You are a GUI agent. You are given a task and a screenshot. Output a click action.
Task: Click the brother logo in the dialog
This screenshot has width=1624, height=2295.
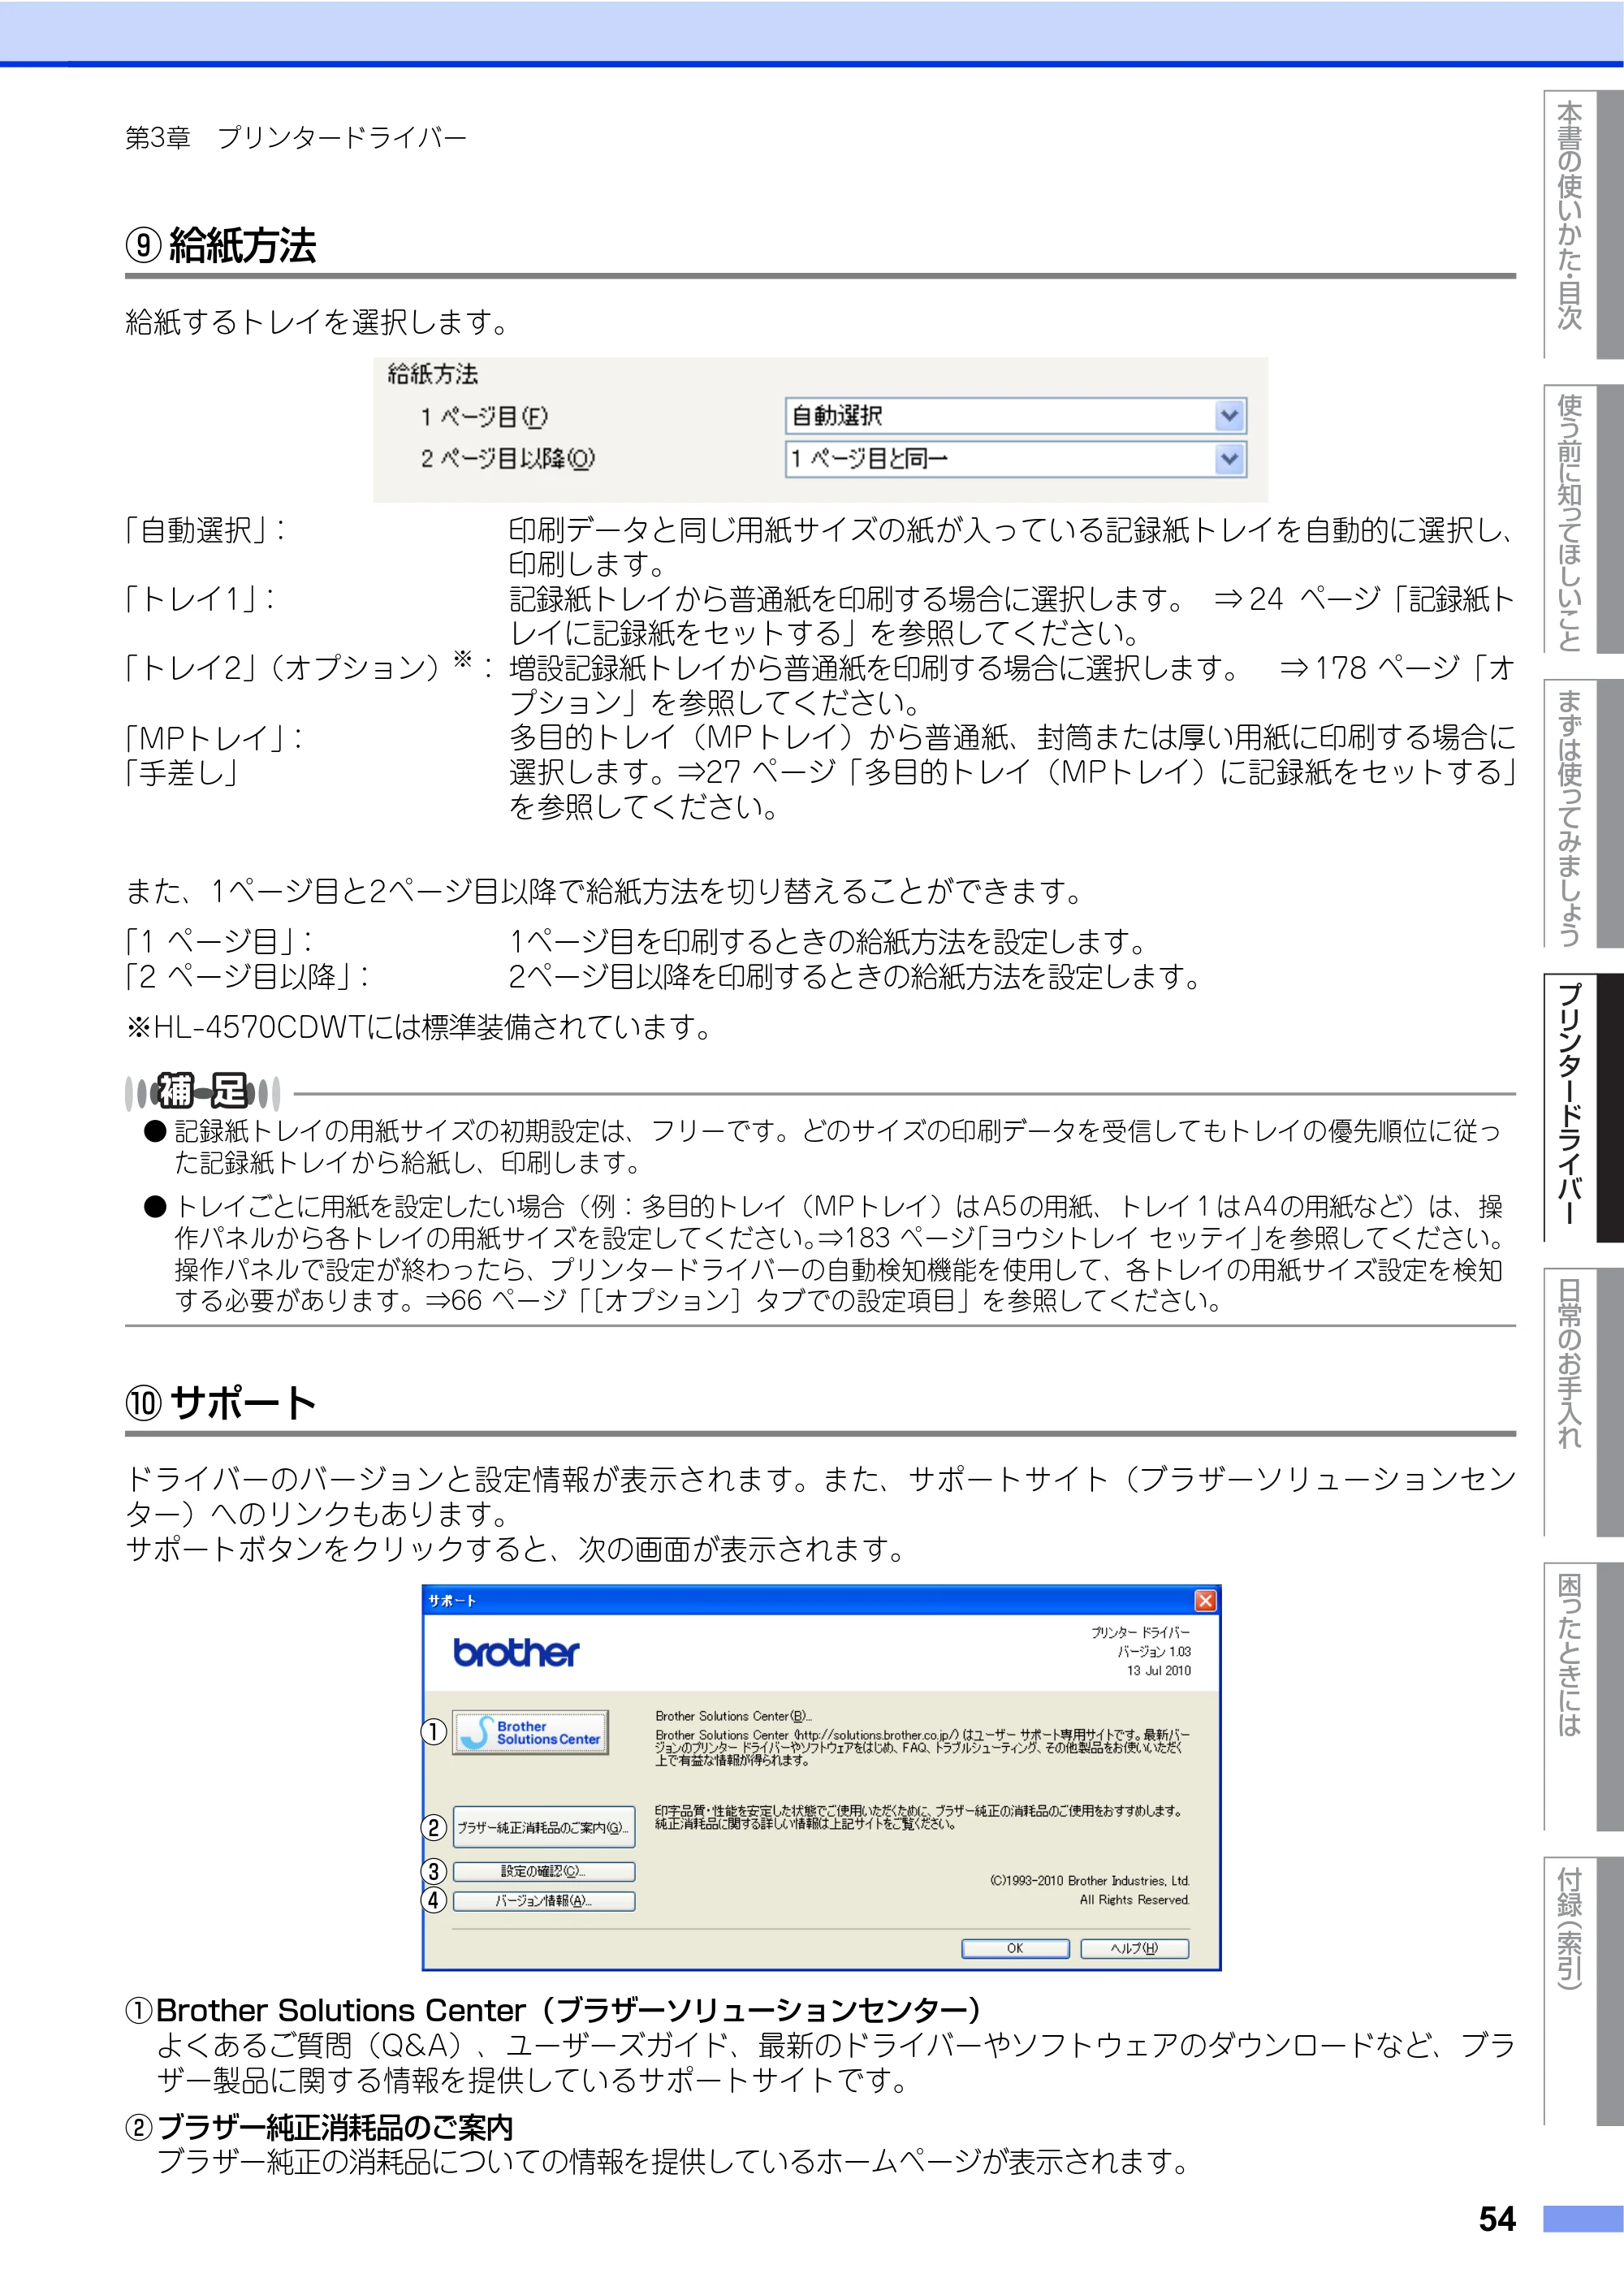516,1653
